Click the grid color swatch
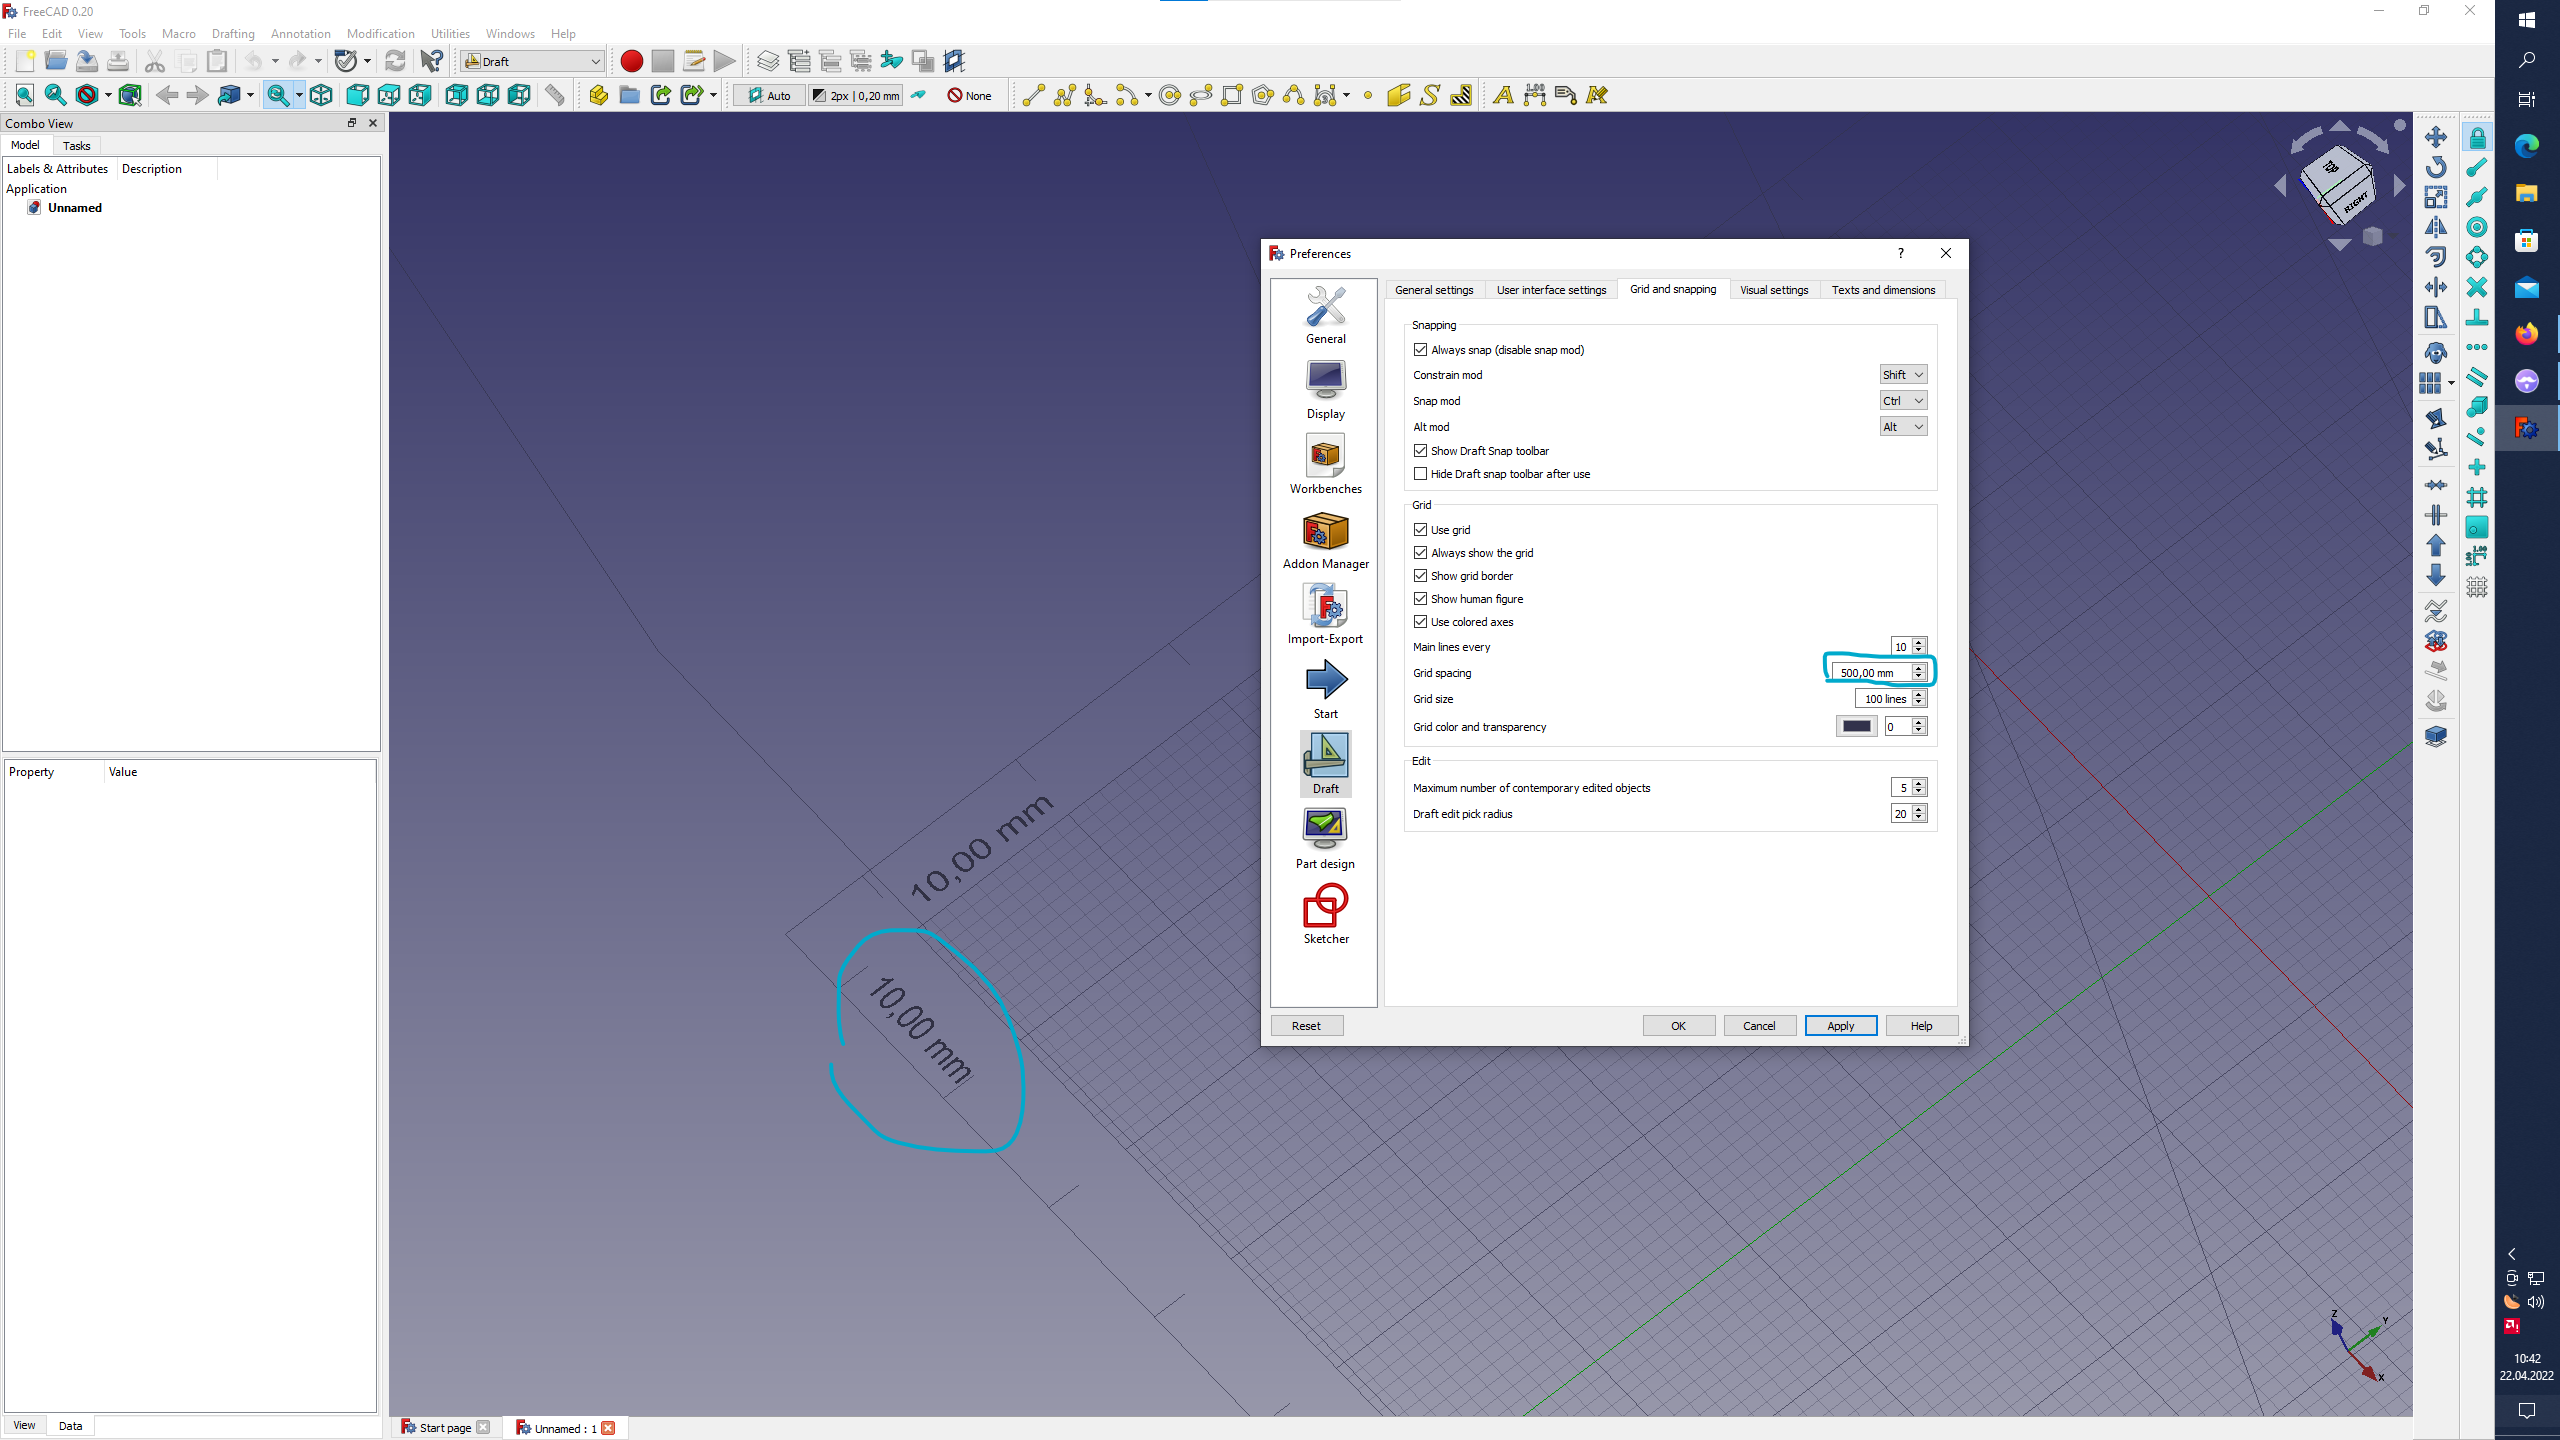The height and width of the screenshot is (1440, 2560). coord(1856,727)
